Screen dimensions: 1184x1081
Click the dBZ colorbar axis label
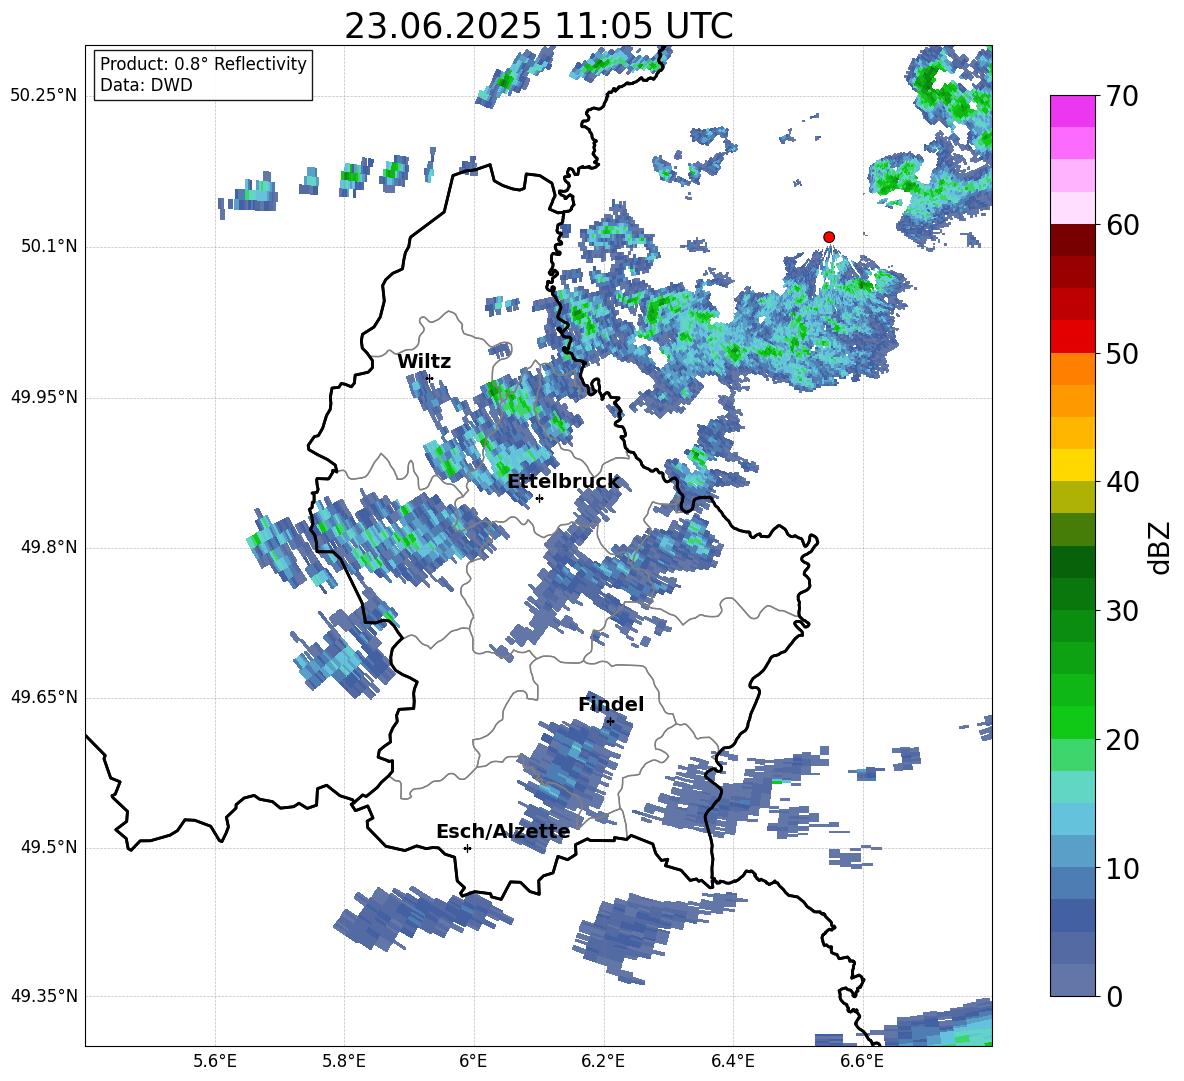[x=1160, y=547]
